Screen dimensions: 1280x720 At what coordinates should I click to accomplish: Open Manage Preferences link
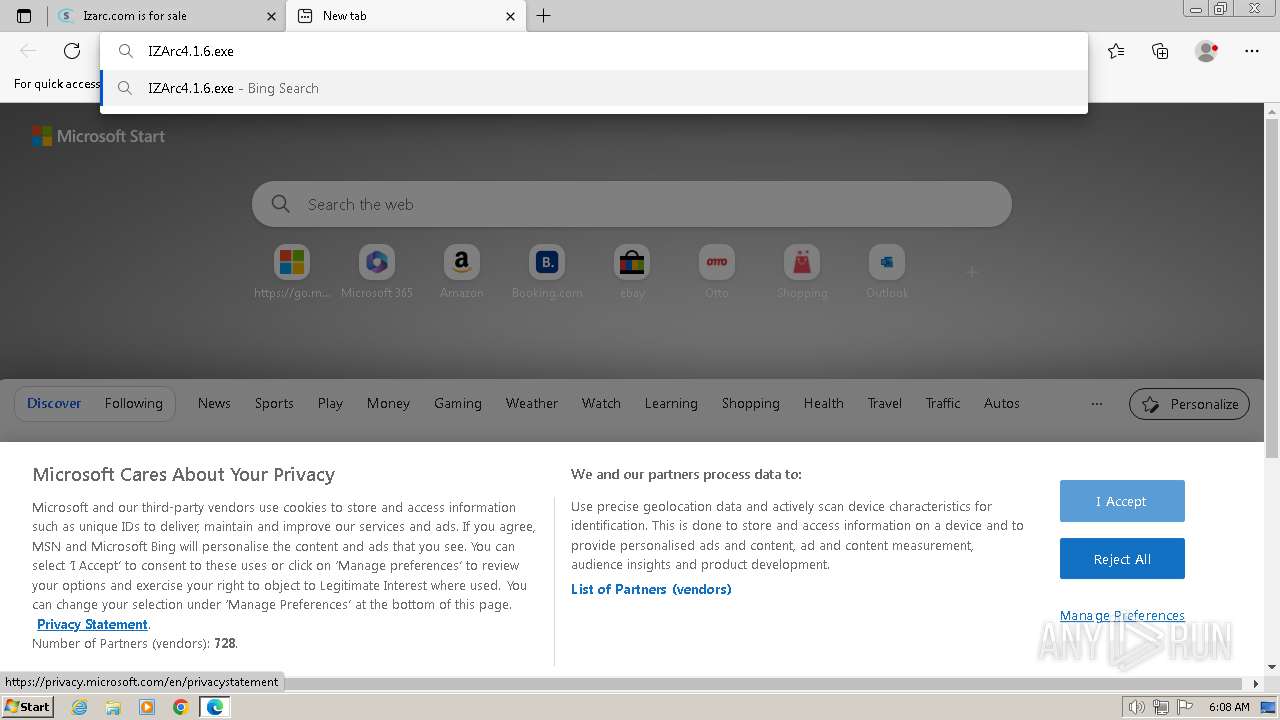(1122, 615)
